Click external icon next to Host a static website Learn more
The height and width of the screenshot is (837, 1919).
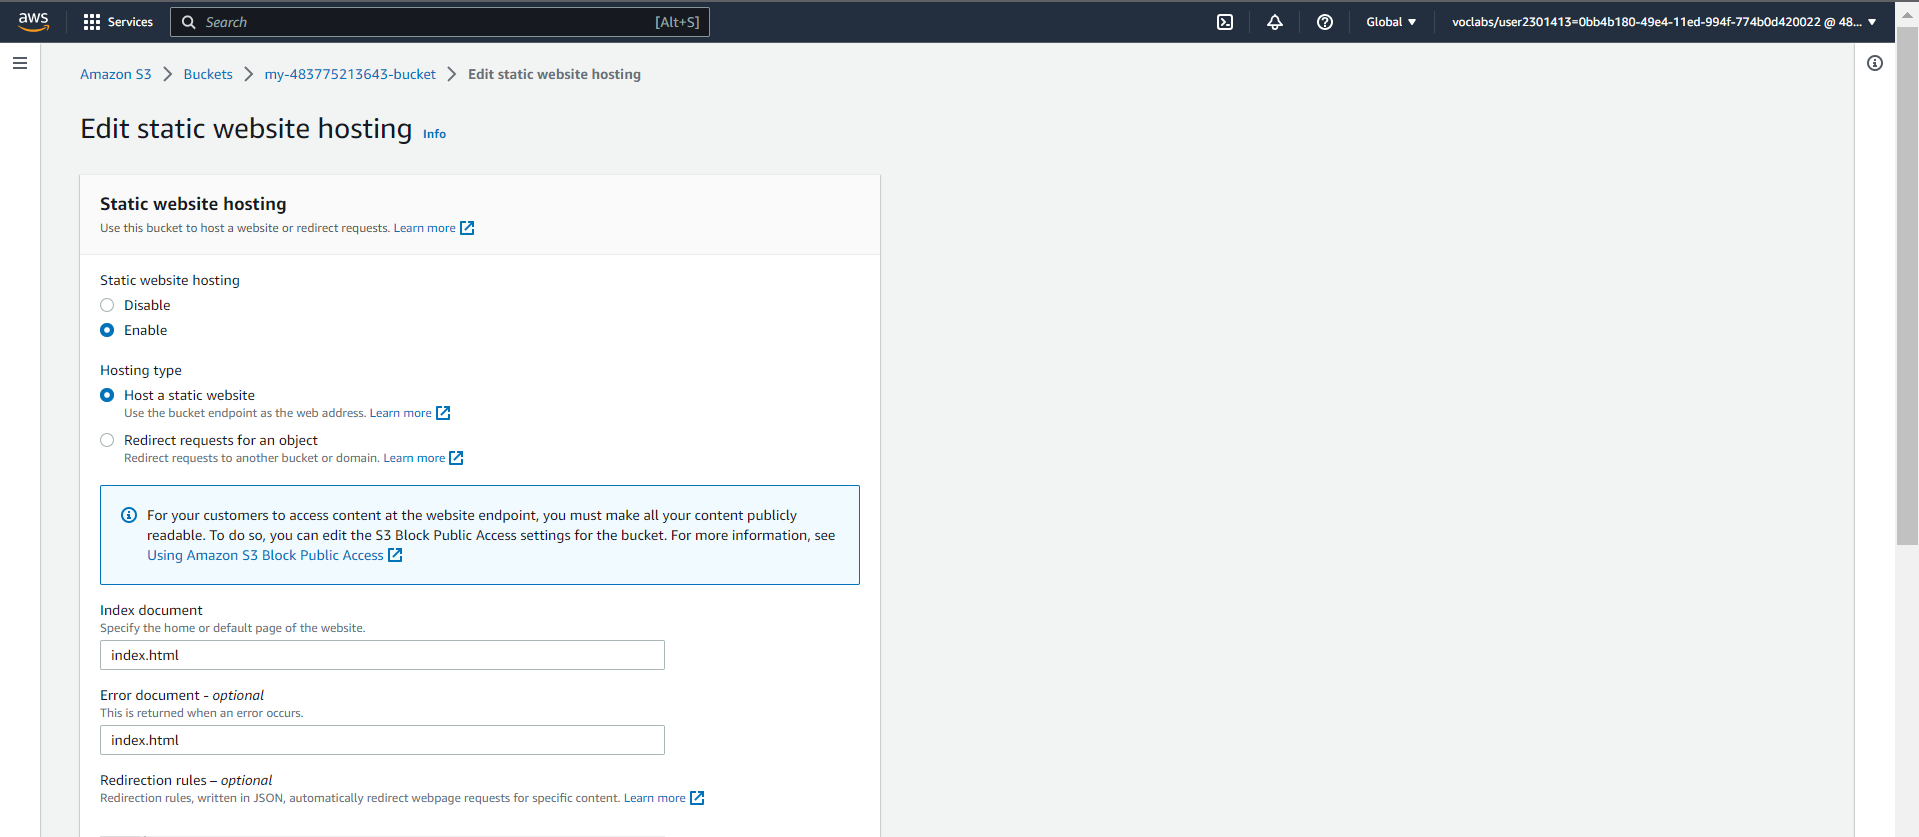(x=443, y=413)
